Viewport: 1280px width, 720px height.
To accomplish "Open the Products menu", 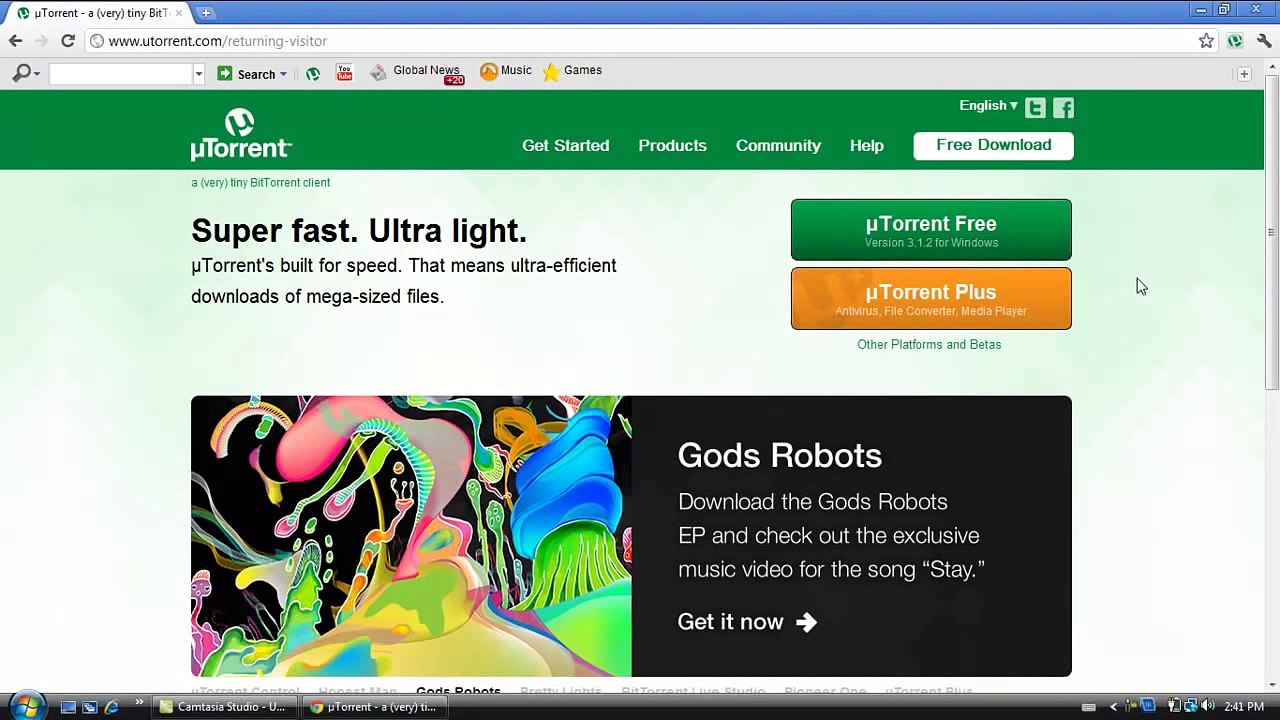I will pyautogui.click(x=672, y=146).
